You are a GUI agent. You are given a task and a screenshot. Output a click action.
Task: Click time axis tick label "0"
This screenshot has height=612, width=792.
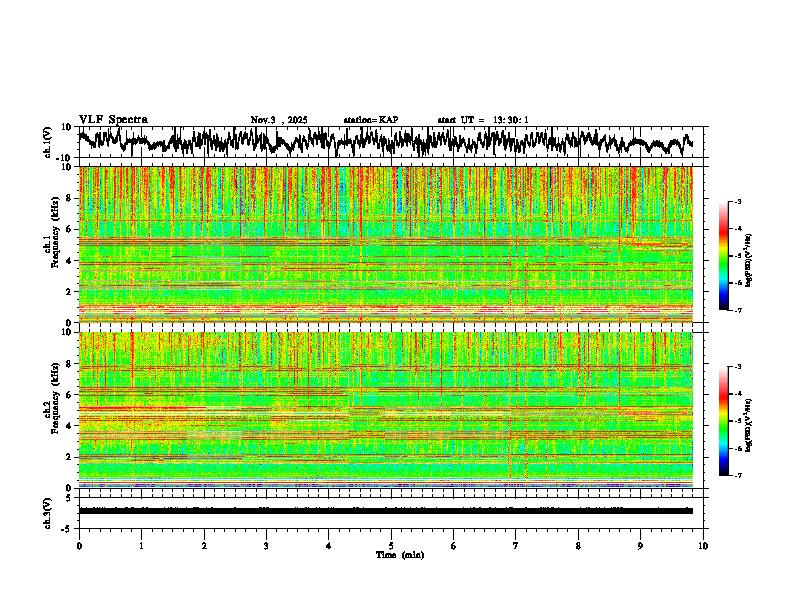[x=79, y=546]
